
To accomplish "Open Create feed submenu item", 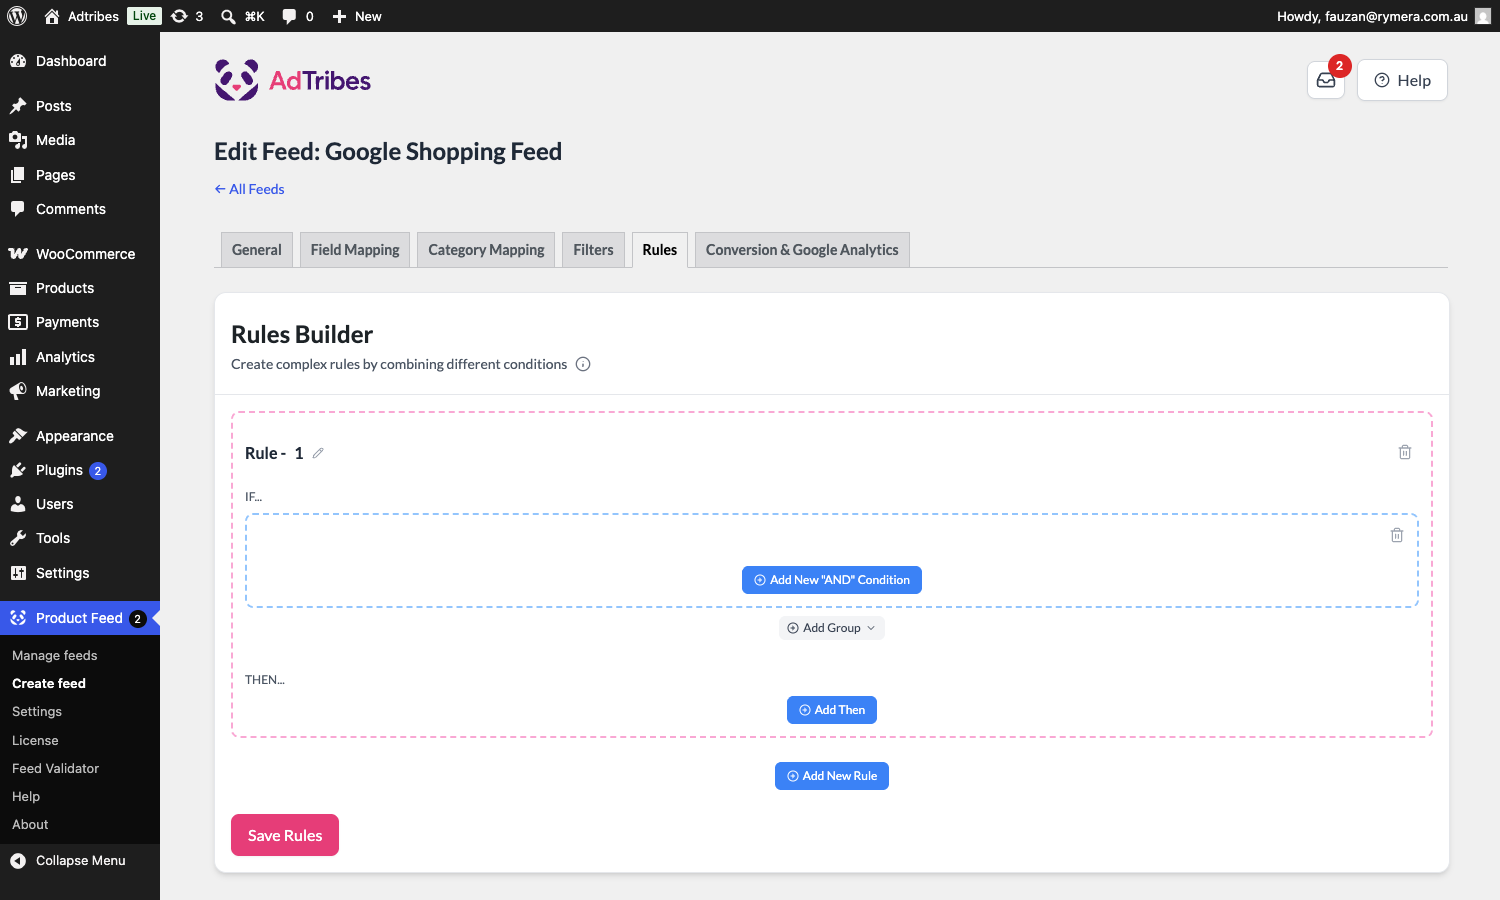I will click(x=49, y=684).
